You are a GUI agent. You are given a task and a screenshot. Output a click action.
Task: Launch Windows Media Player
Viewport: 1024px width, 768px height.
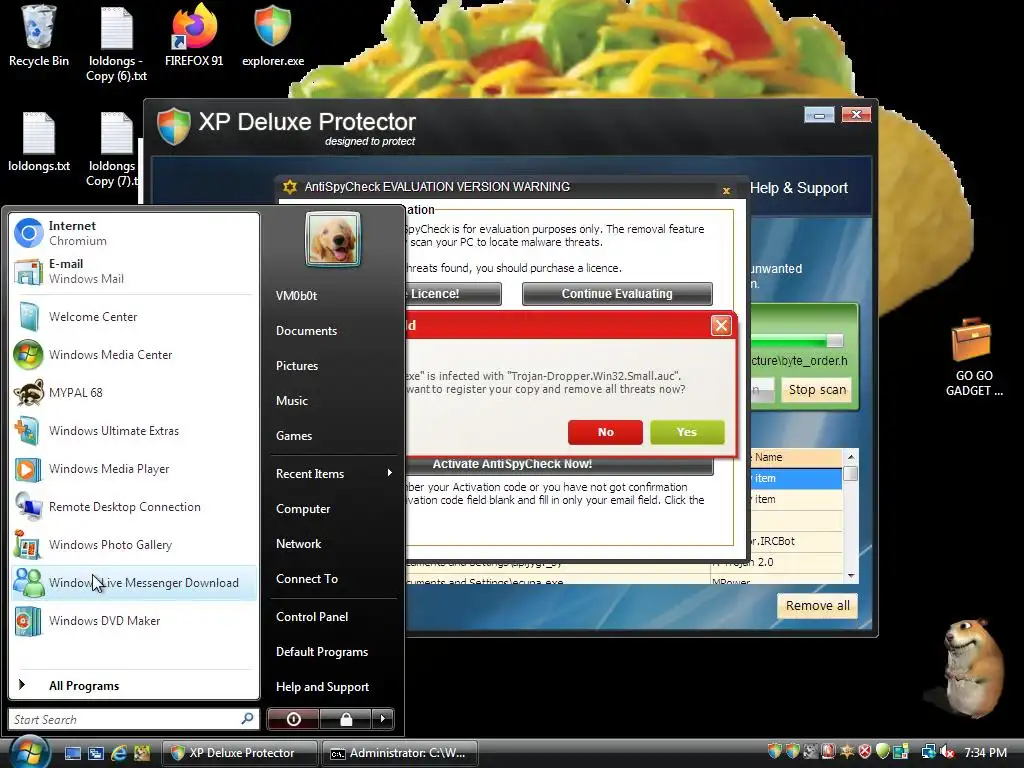pos(134,469)
